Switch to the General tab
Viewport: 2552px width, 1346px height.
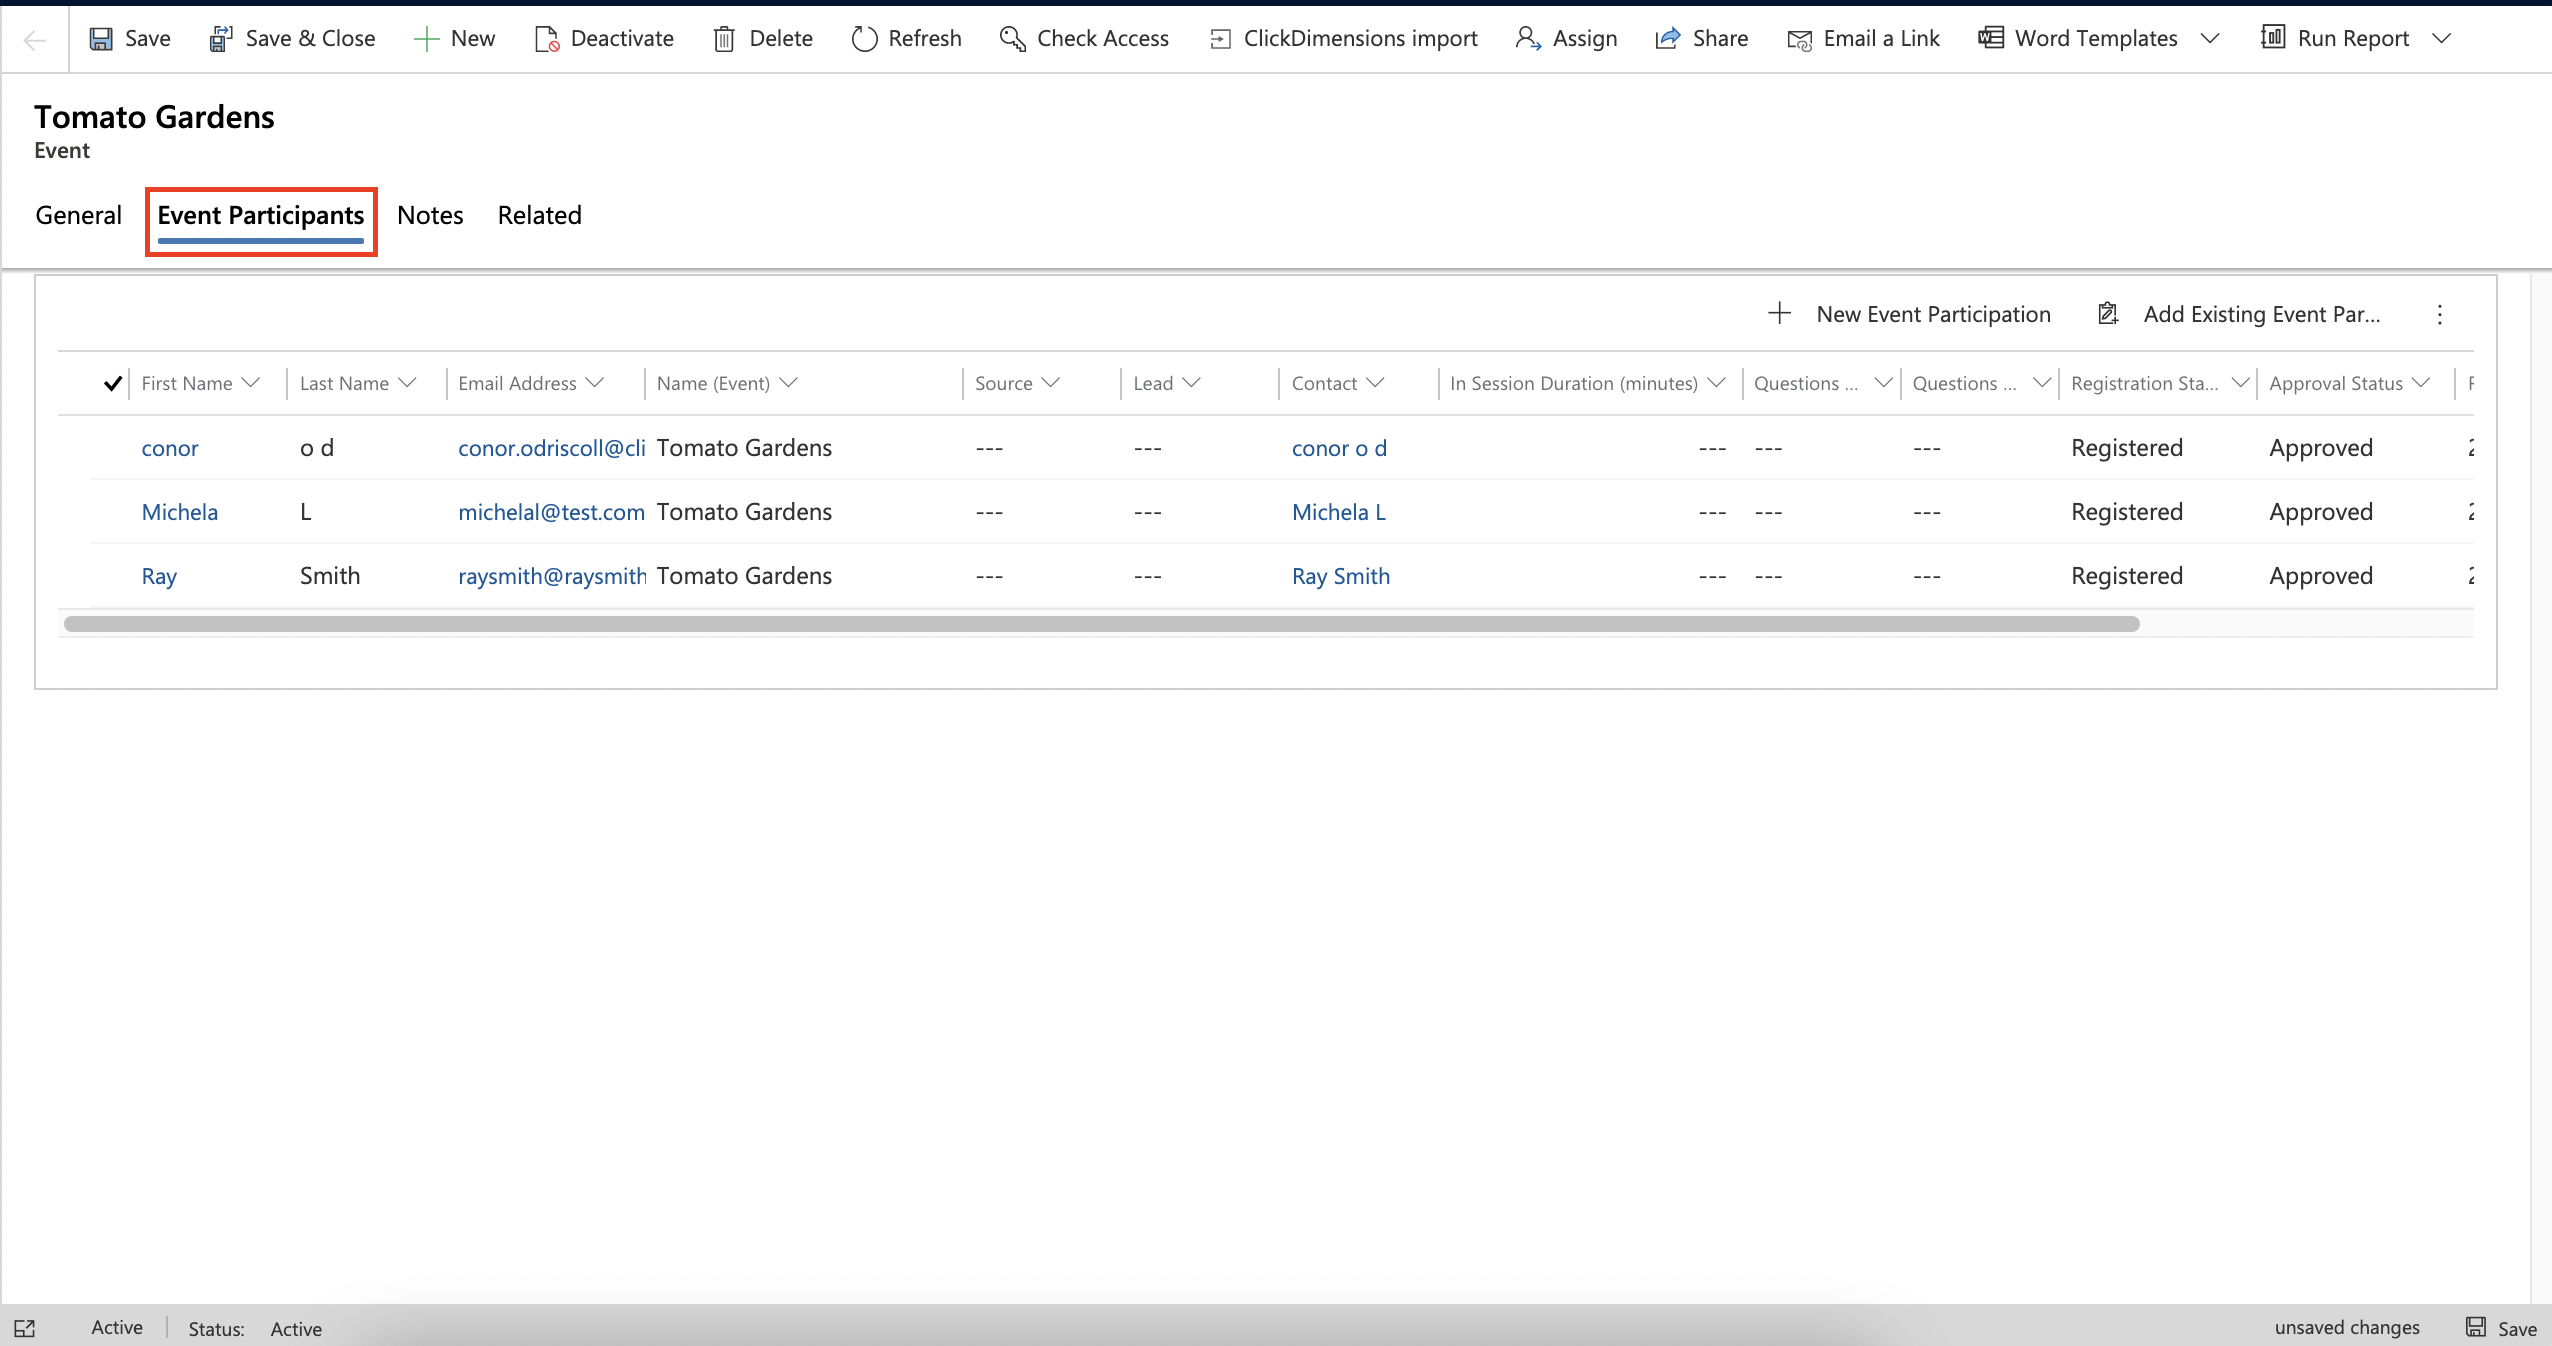[78, 216]
